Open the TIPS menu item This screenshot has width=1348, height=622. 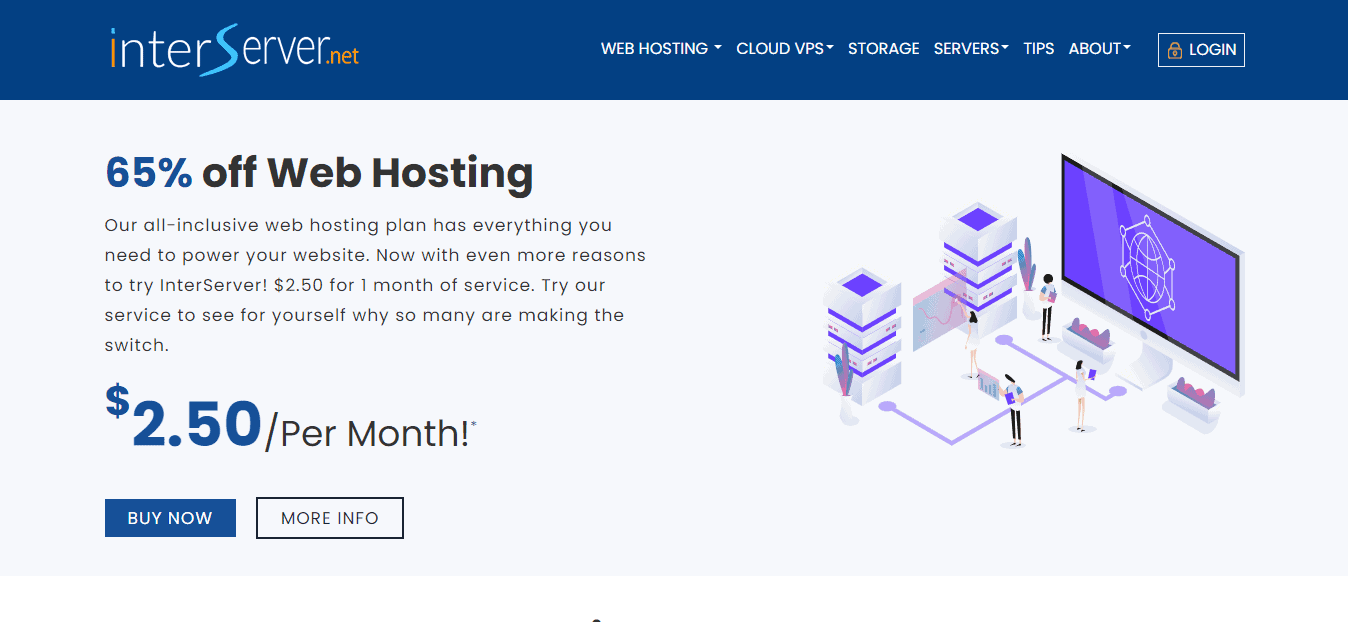point(1038,48)
